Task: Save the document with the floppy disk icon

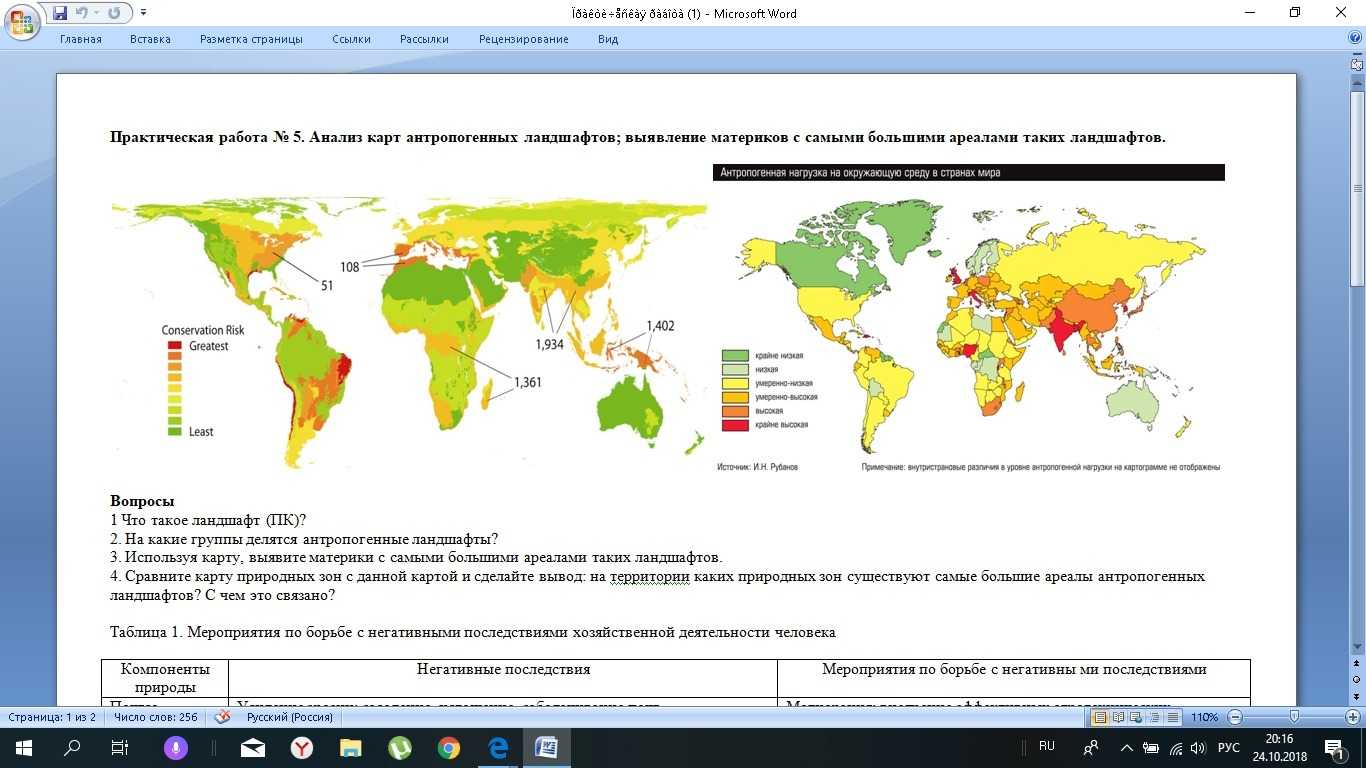Action: pyautogui.click(x=60, y=13)
